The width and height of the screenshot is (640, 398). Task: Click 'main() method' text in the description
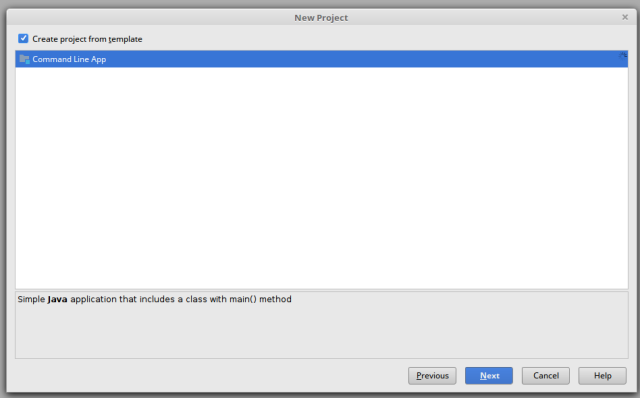point(260,299)
